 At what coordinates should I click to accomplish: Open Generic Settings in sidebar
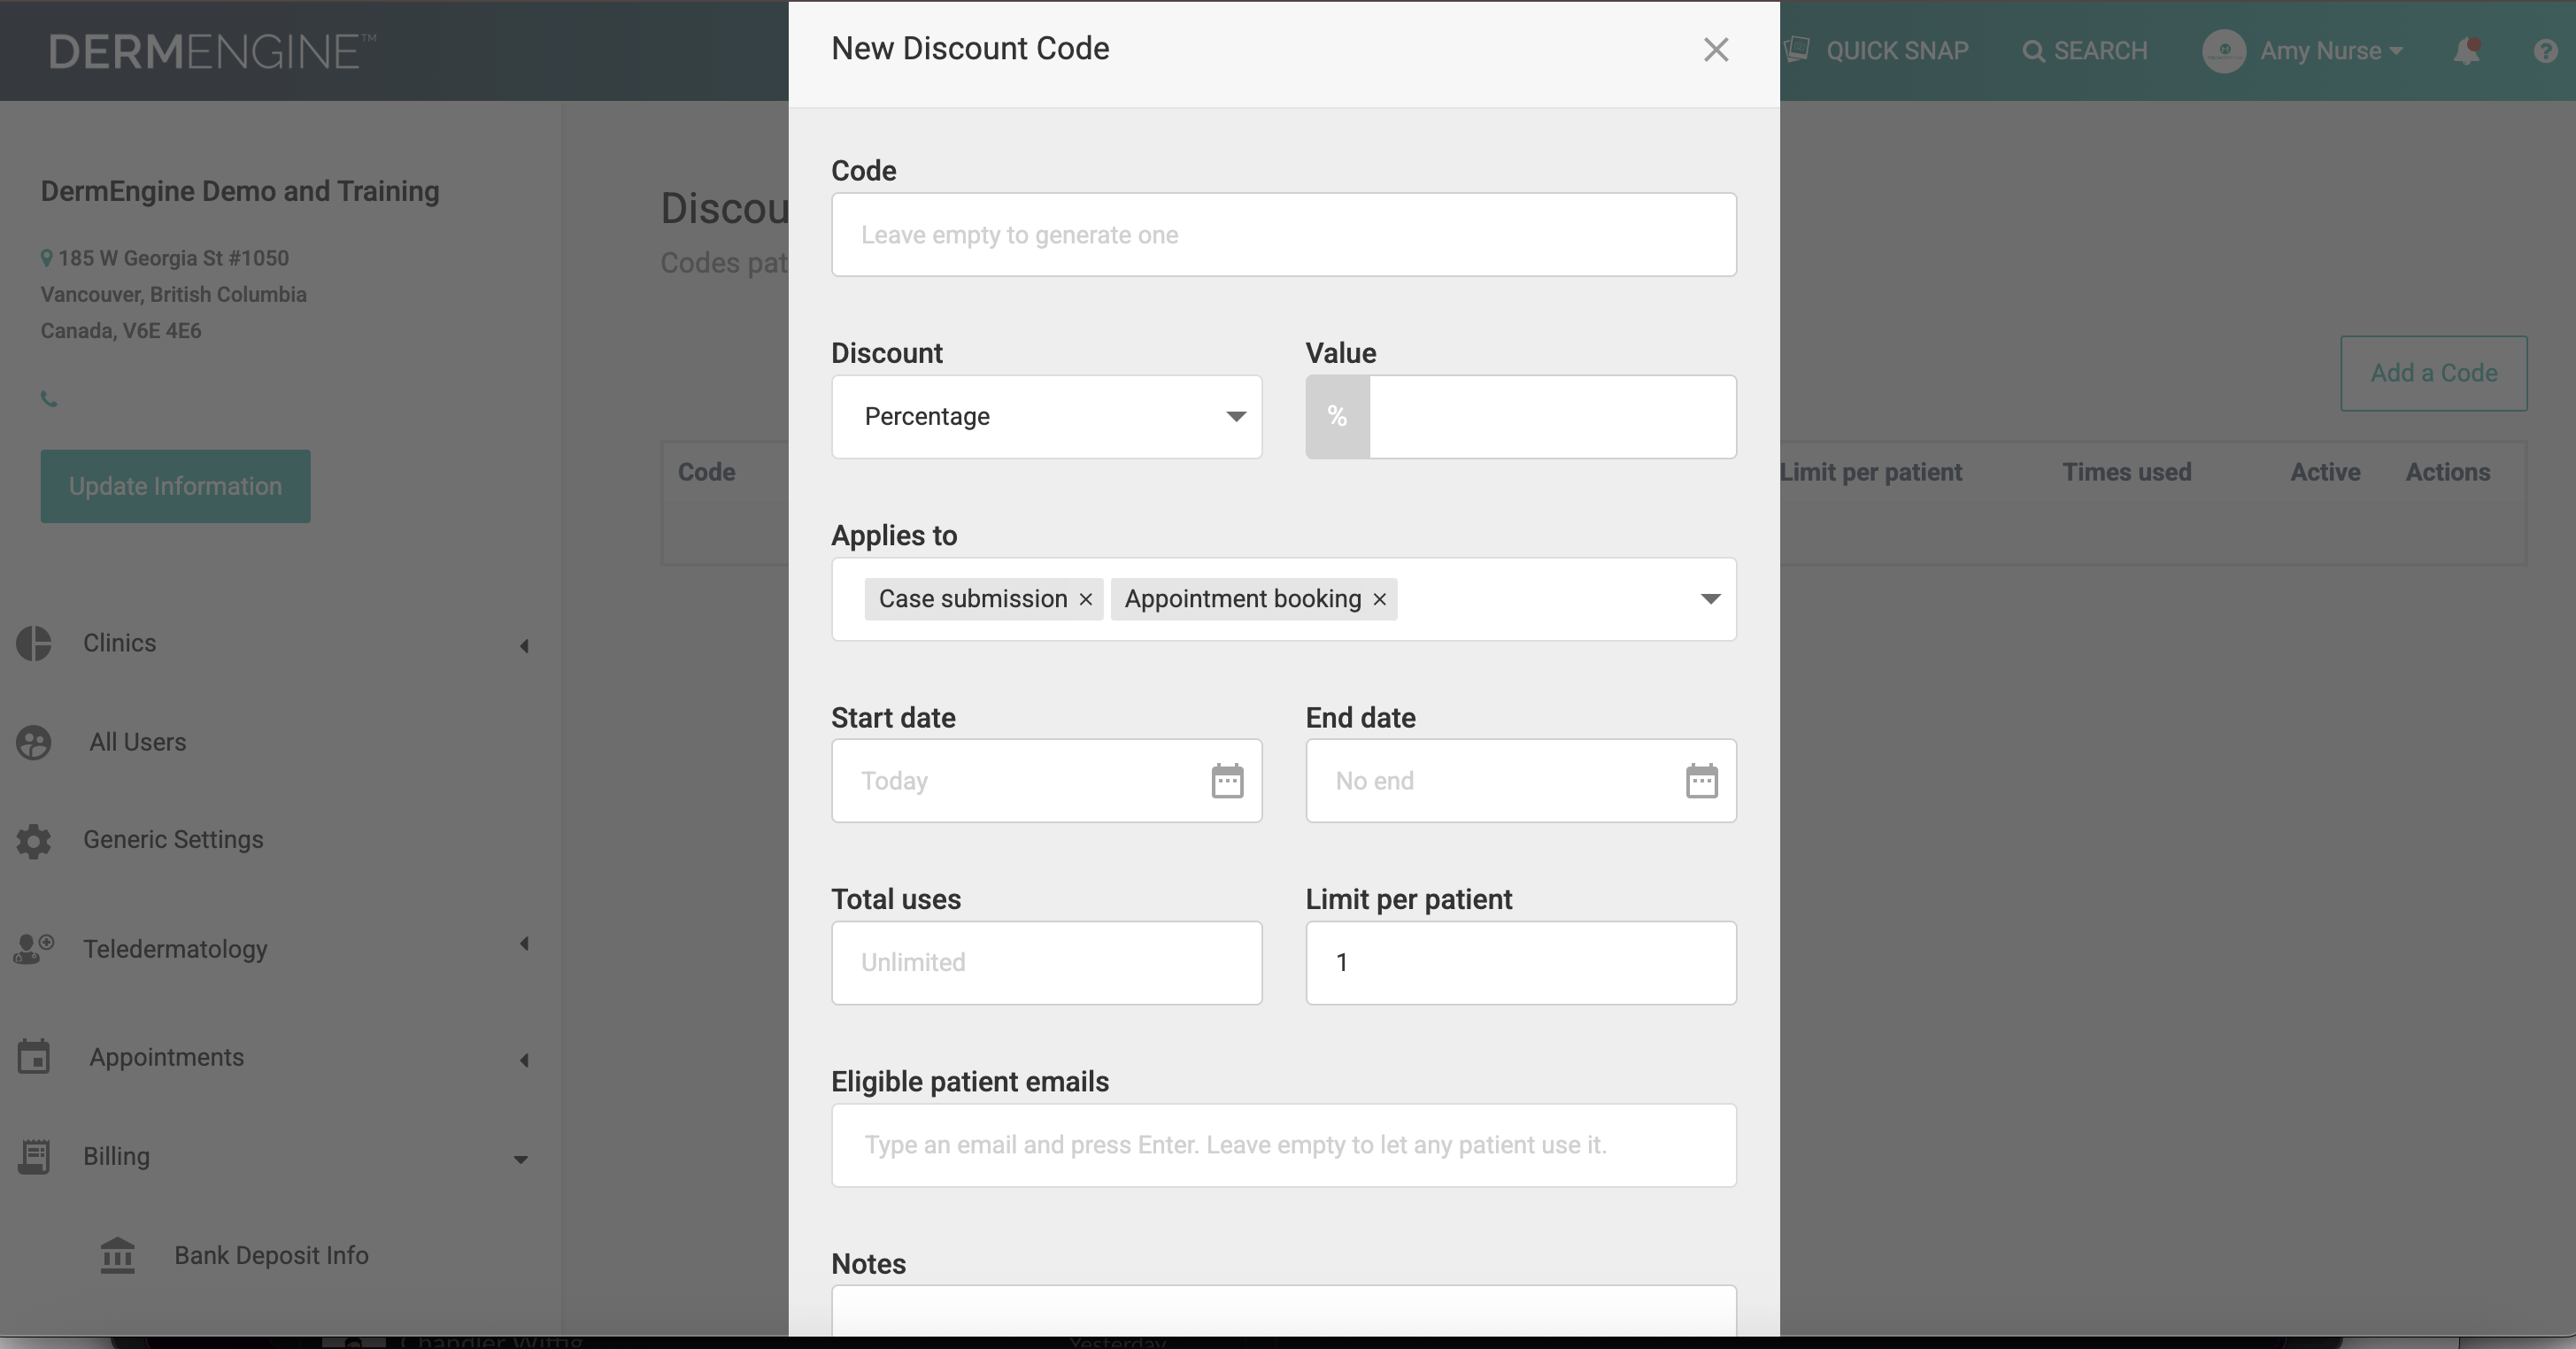[x=173, y=840]
